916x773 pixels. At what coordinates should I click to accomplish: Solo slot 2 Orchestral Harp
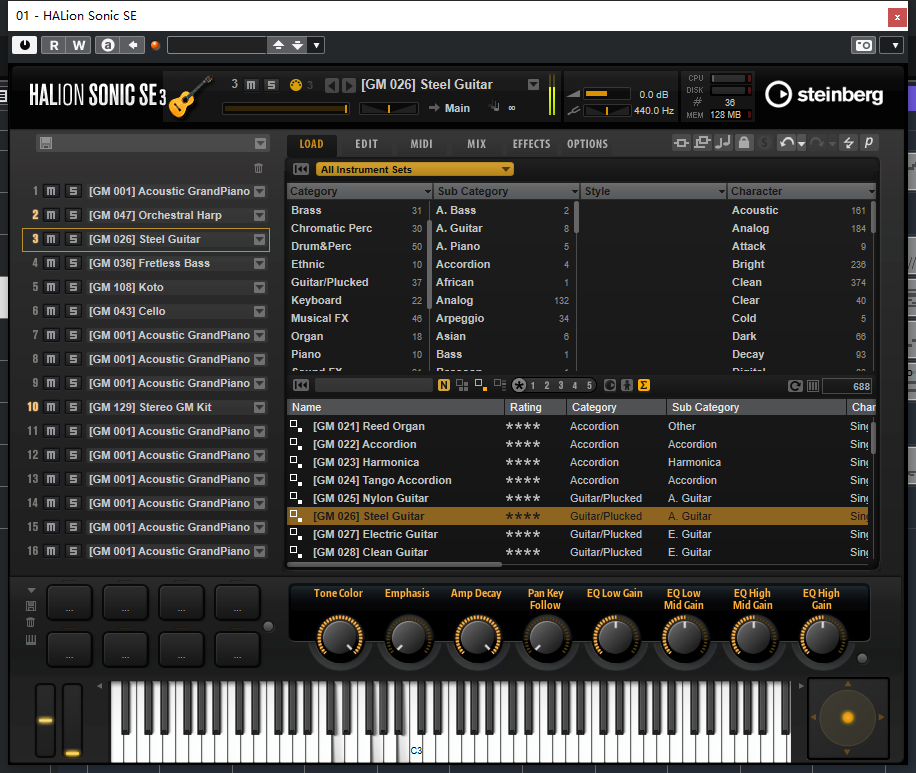tap(73, 215)
